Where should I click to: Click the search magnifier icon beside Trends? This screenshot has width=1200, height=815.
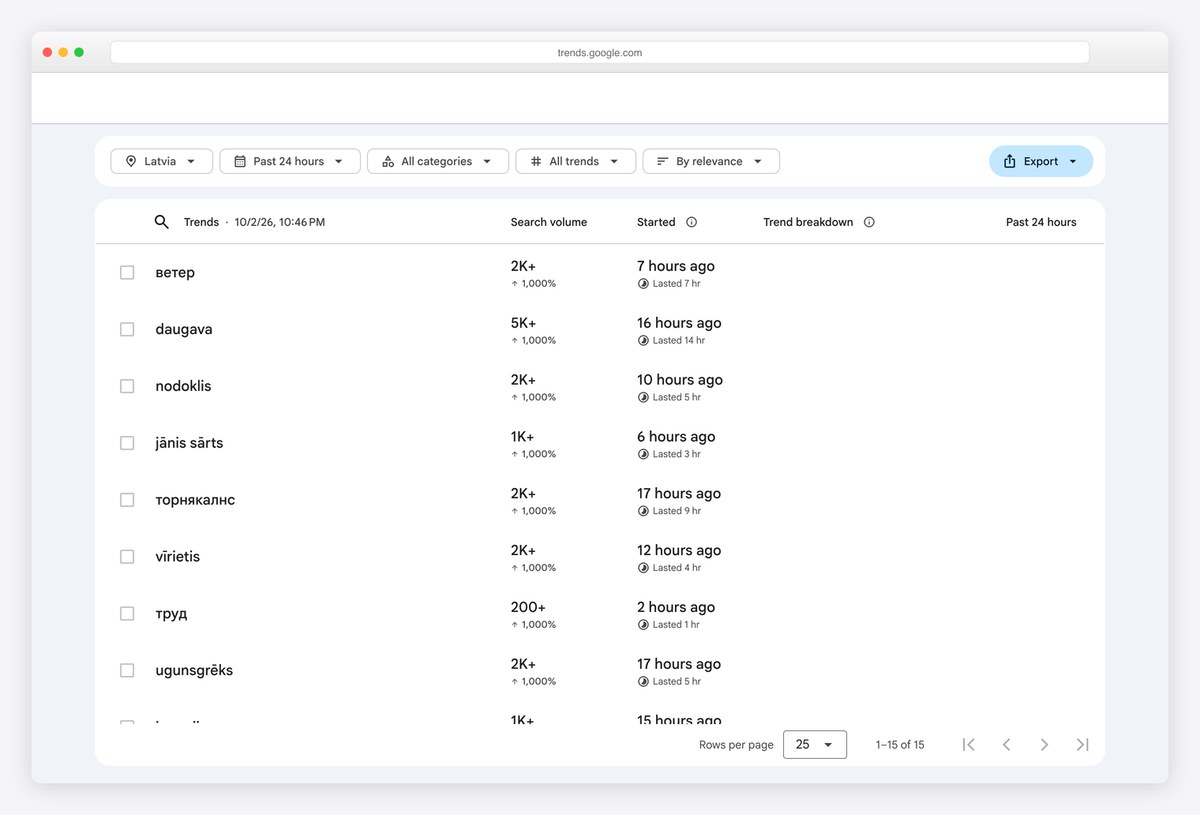click(161, 222)
